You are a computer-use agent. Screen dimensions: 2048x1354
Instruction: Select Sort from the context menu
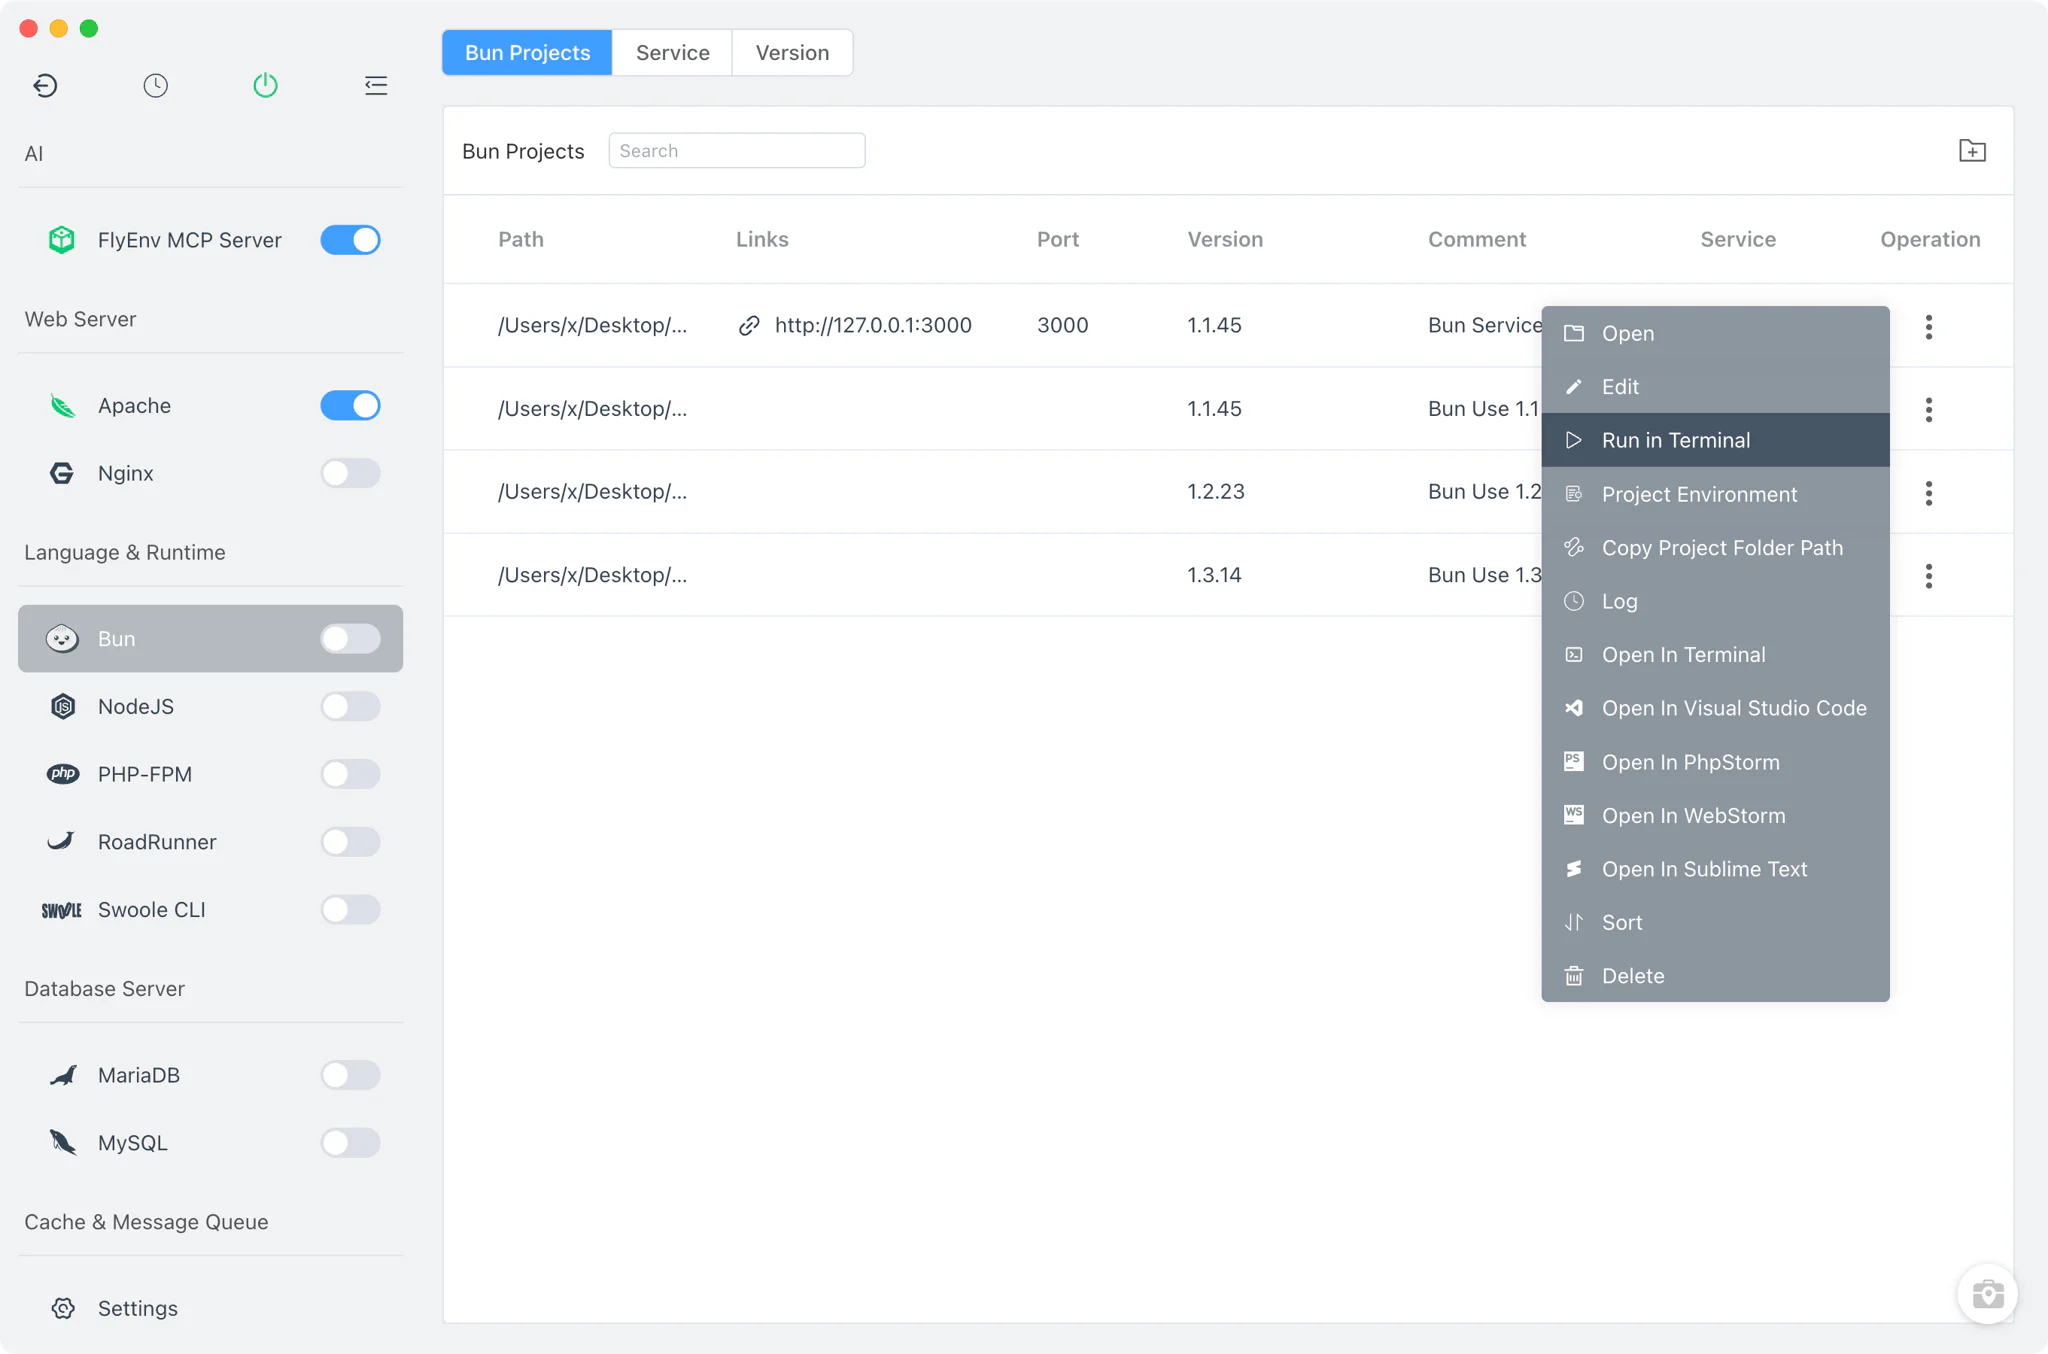(x=1715, y=922)
